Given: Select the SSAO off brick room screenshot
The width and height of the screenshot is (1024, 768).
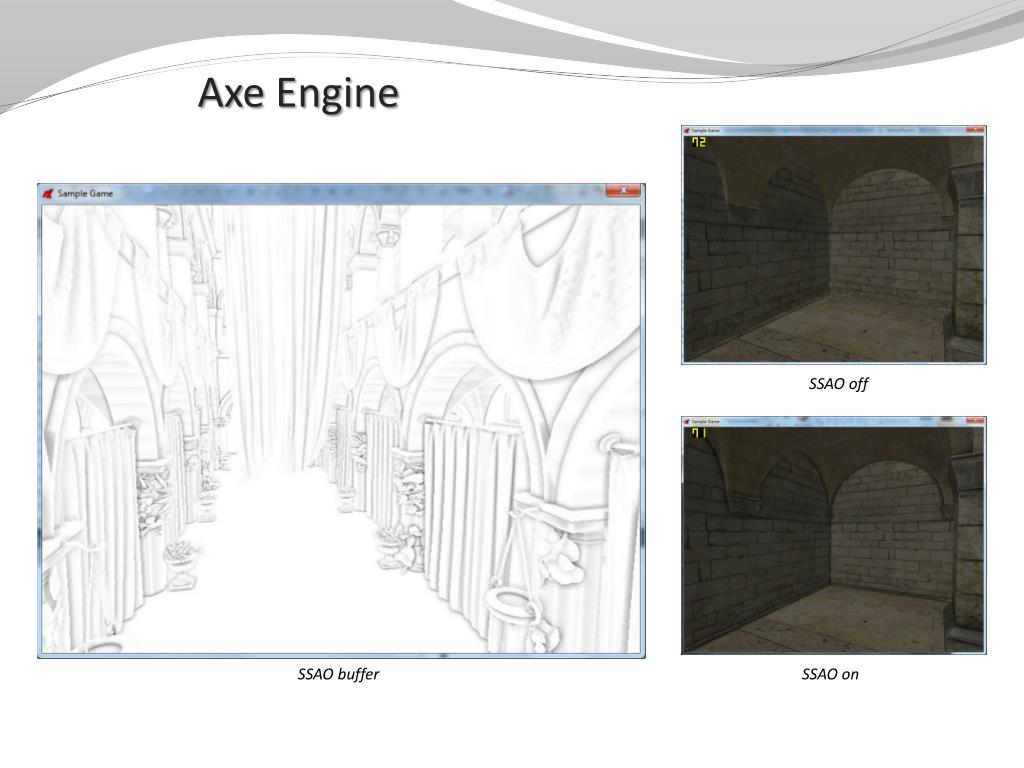Looking at the screenshot, I should 834,250.
